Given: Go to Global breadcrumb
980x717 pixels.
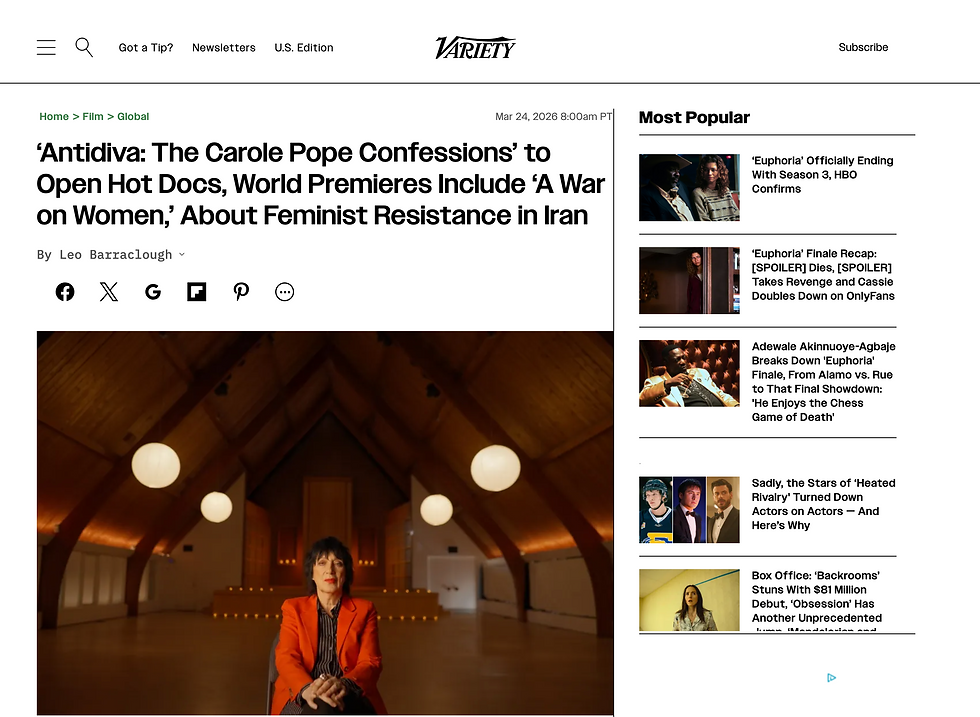Looking at the screenshot, I should pos(133,116).
